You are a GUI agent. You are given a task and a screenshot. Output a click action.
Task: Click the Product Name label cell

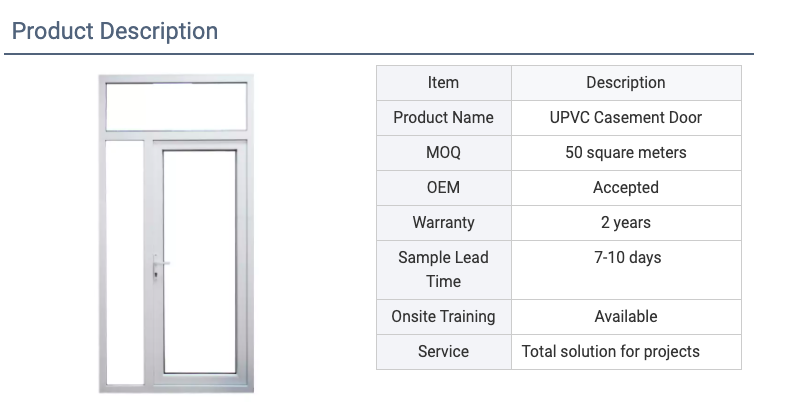pyautogui.click(x=443, y=117)
